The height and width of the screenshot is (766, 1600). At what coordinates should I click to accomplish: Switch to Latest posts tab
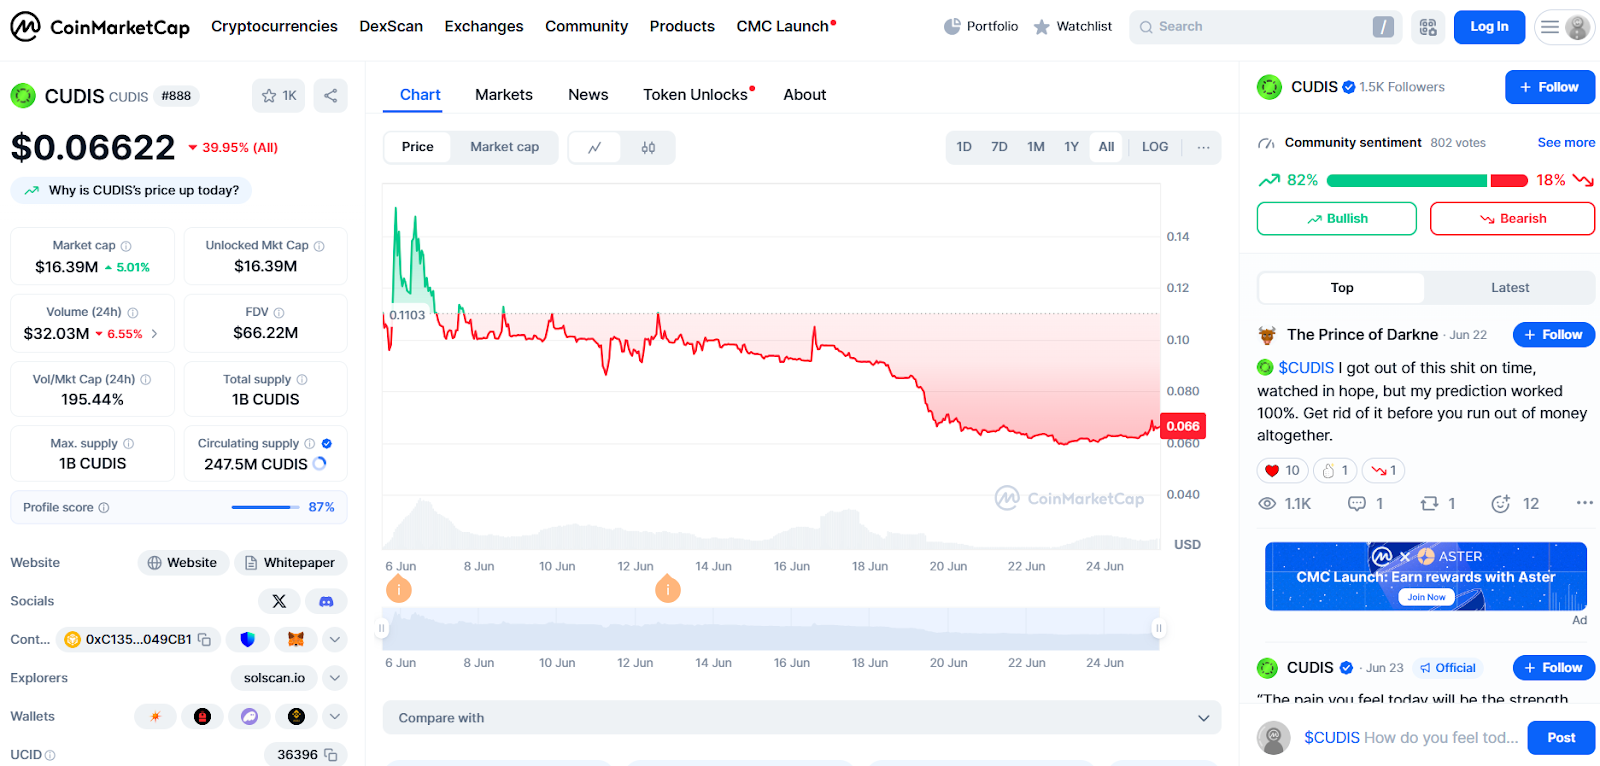click(1510, 288)
